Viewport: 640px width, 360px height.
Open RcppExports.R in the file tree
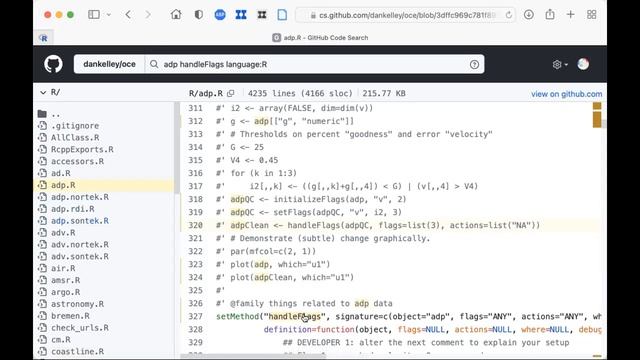tap(82, 149)
